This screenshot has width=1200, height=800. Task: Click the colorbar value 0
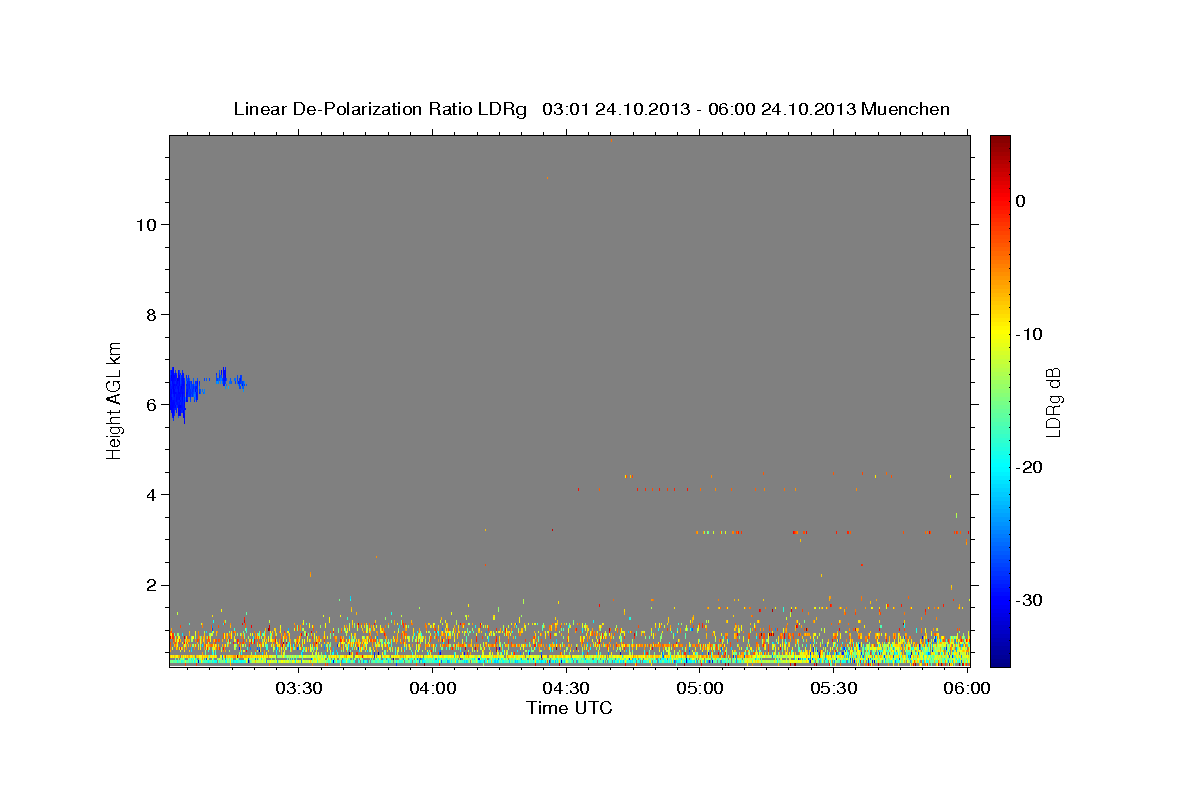[1020, 201]
